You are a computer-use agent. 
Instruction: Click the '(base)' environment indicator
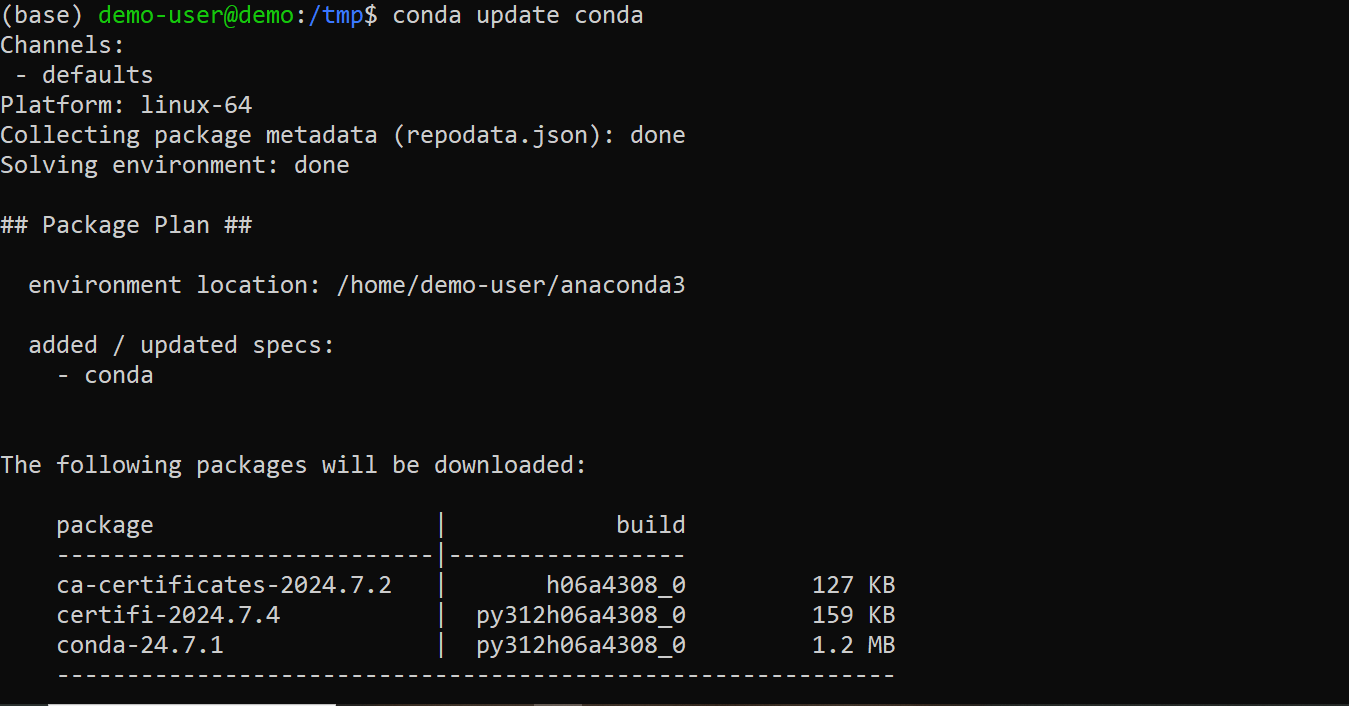click(42, 15)
